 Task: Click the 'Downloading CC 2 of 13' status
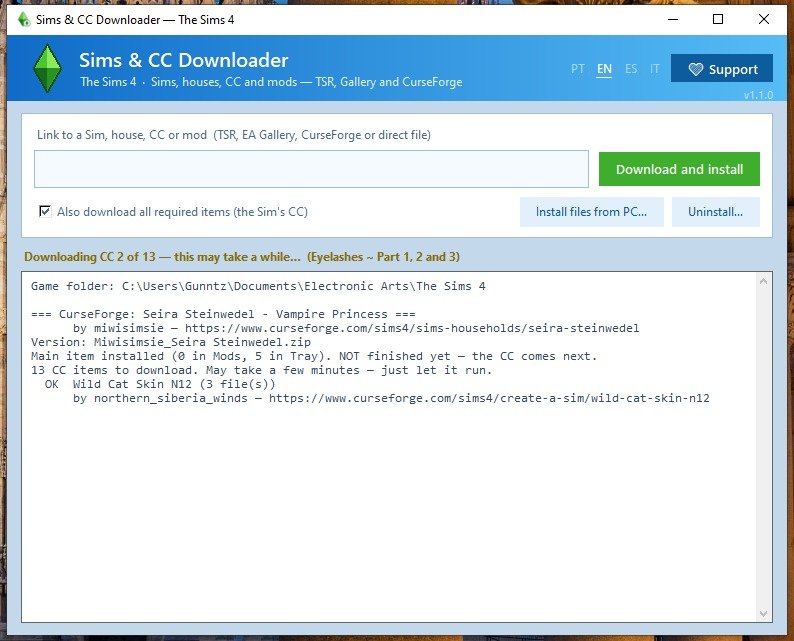(x=242, y=257)
